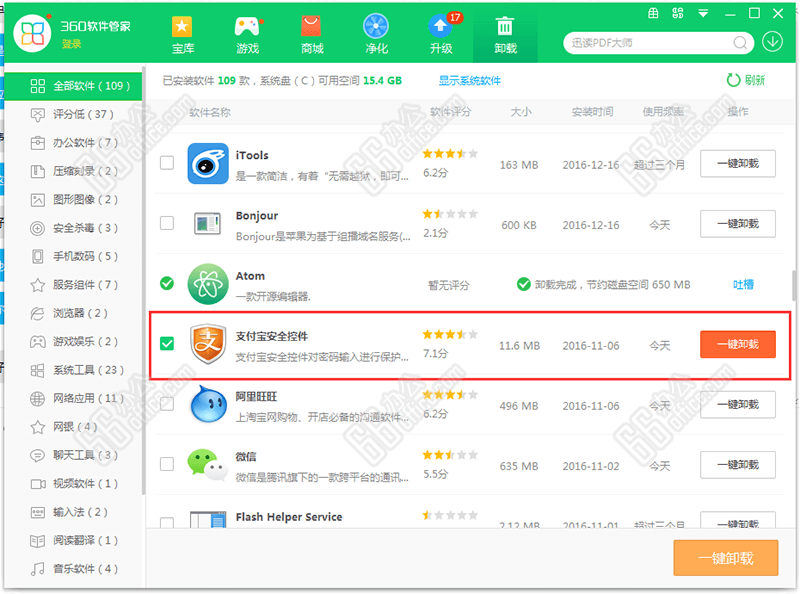Click 一键卸载 for iTools
The width and height of the screenshot is (800, 594).
tap(738, 163)
